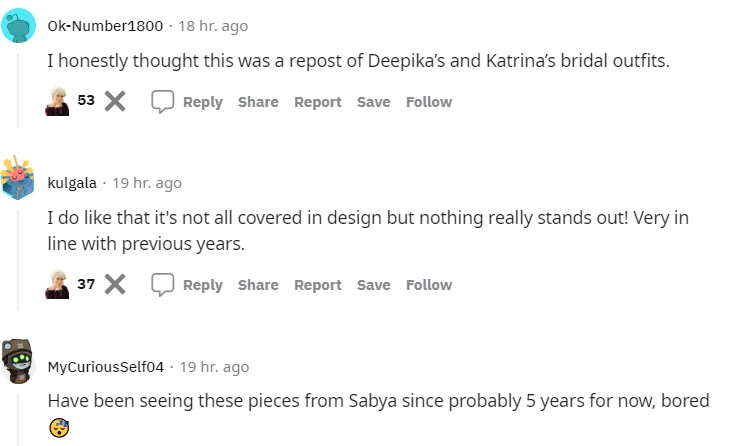
Task: Click speech bubble icon on kulgala's comment
Action: (163, 285)
